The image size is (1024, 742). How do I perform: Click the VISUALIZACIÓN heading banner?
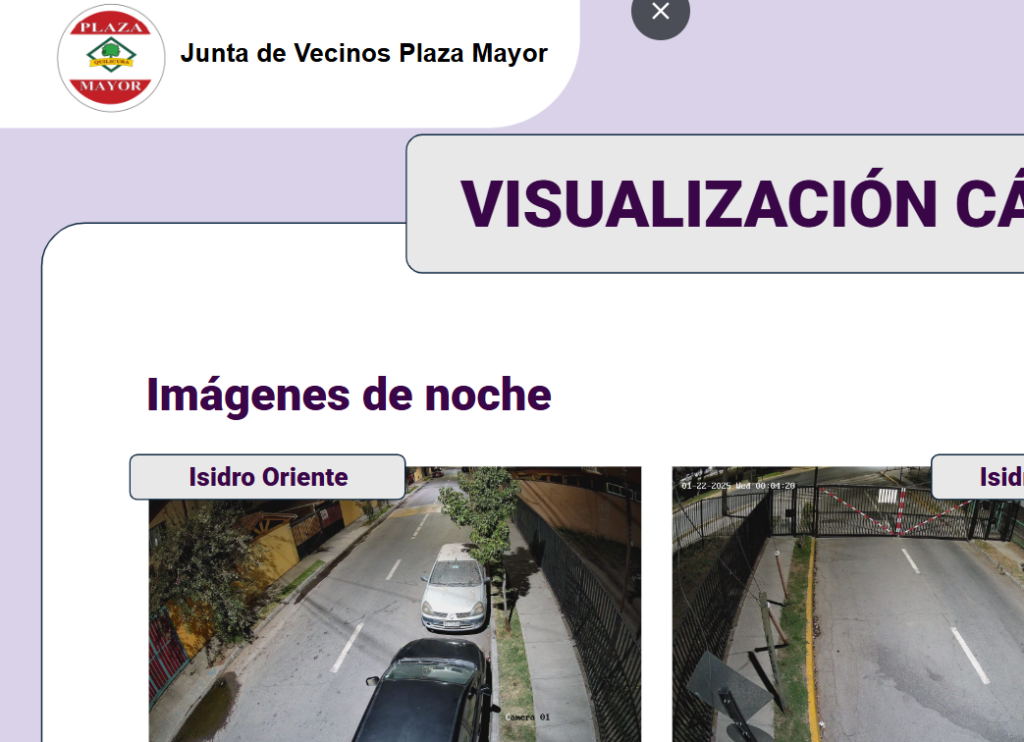(740, 204)
